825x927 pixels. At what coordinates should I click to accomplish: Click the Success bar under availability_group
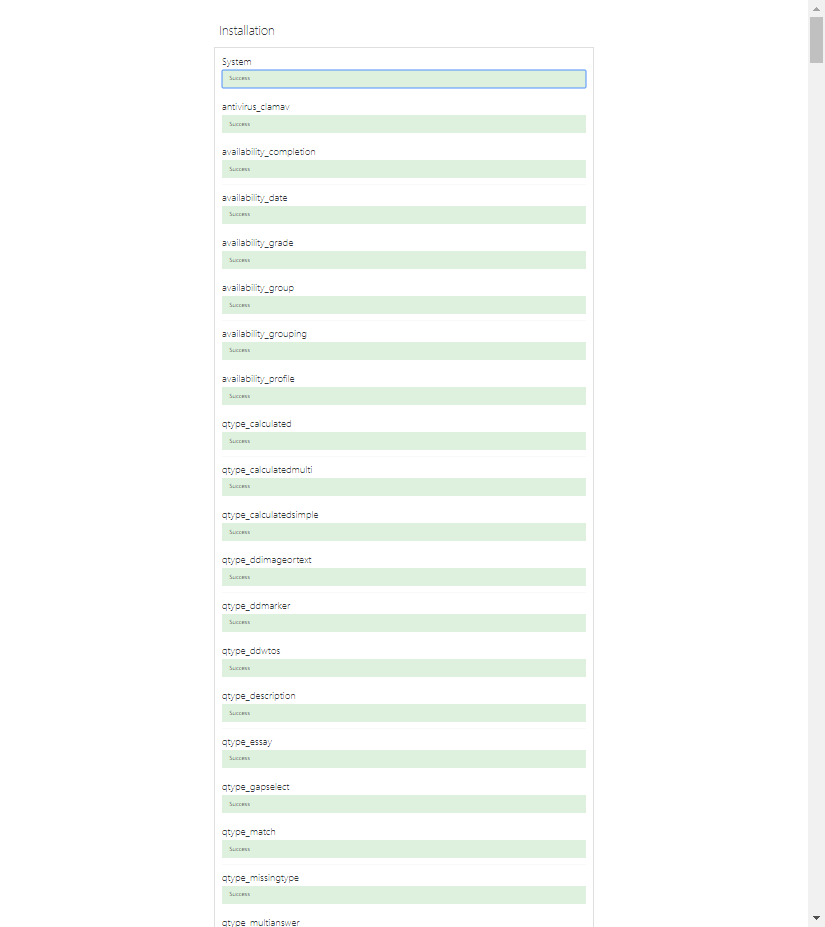click(404, 305)
